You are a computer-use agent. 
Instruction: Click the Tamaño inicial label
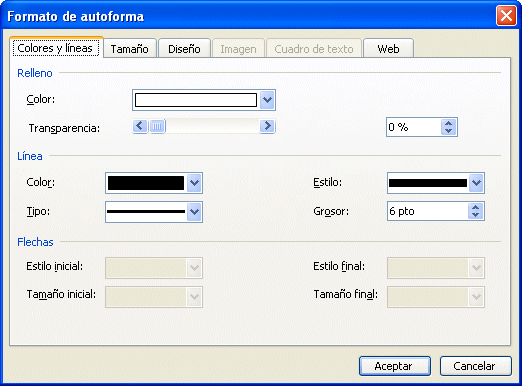(x=61, y=294)
